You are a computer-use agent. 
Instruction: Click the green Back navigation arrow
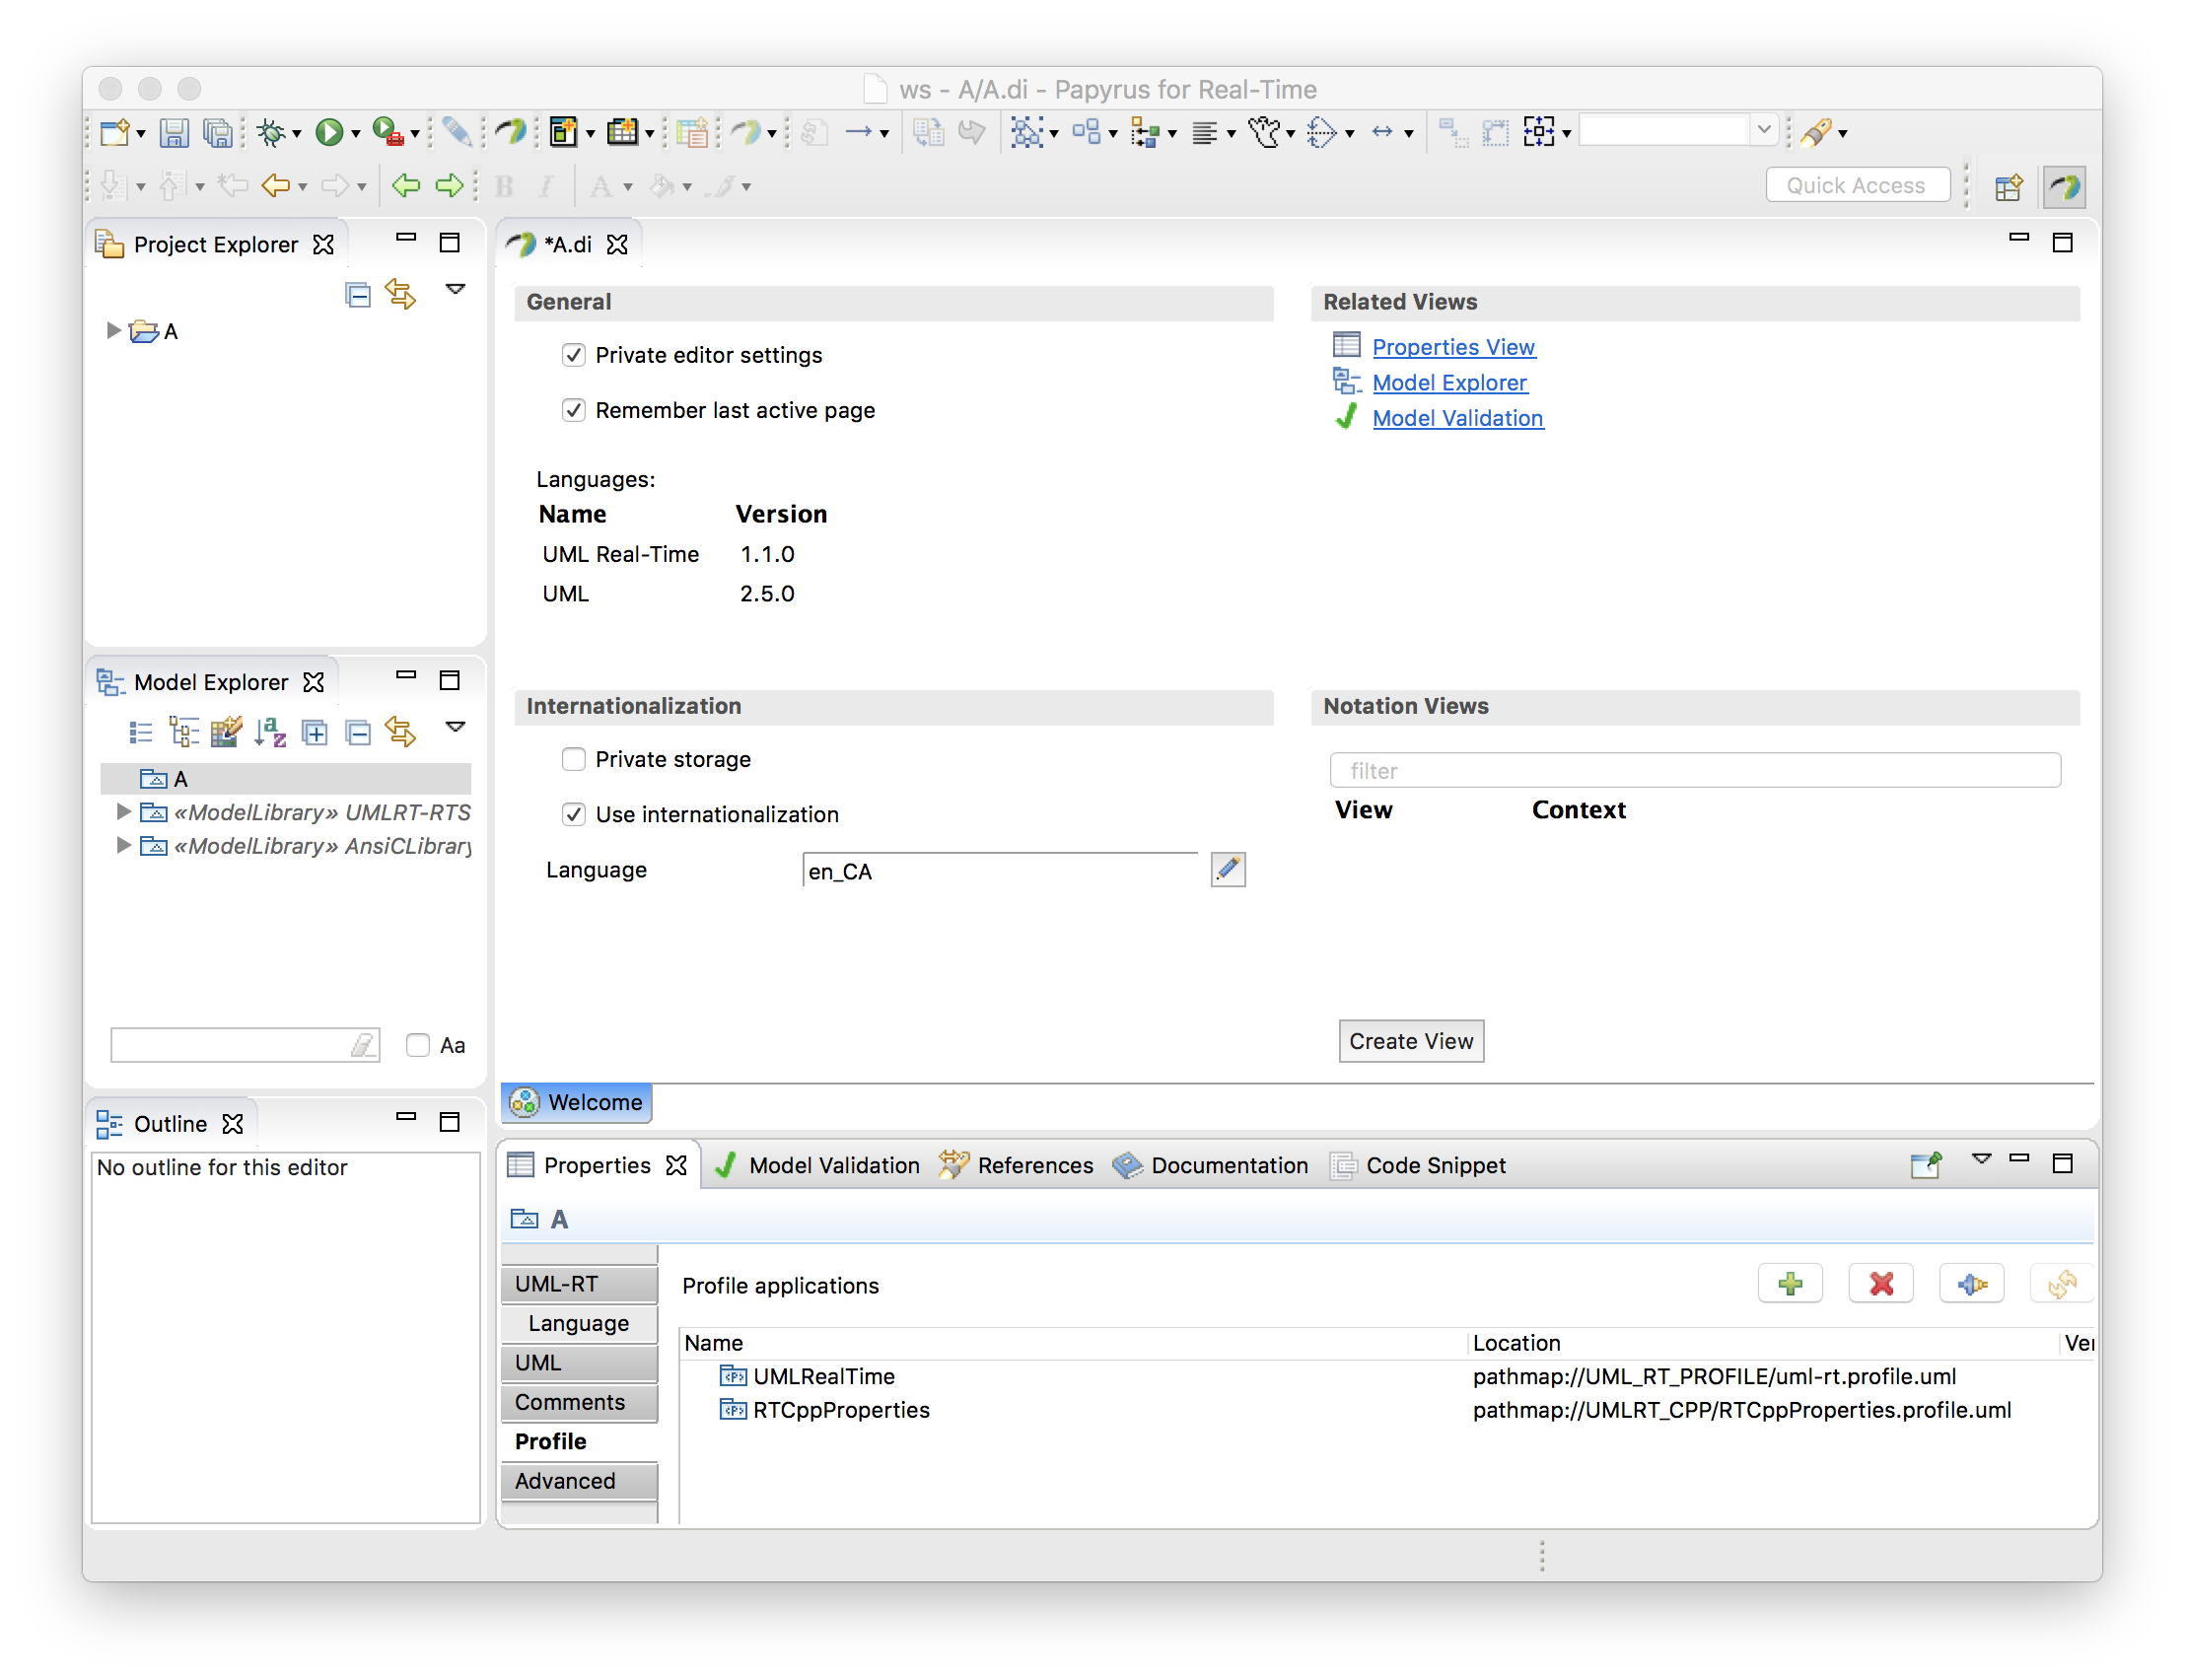[x=405, y=185]
